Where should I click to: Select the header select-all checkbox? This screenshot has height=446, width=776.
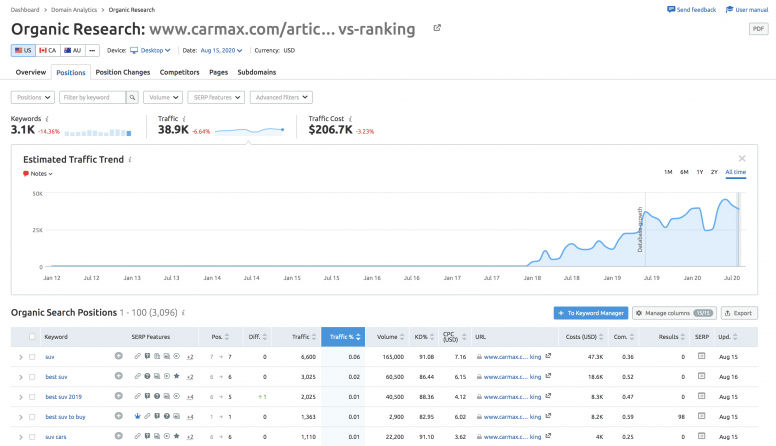[32, 337]
